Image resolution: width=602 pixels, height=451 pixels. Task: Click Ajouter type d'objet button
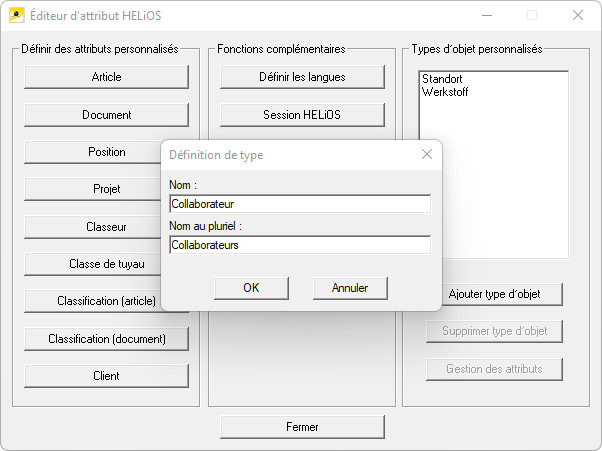click(502, 294)
